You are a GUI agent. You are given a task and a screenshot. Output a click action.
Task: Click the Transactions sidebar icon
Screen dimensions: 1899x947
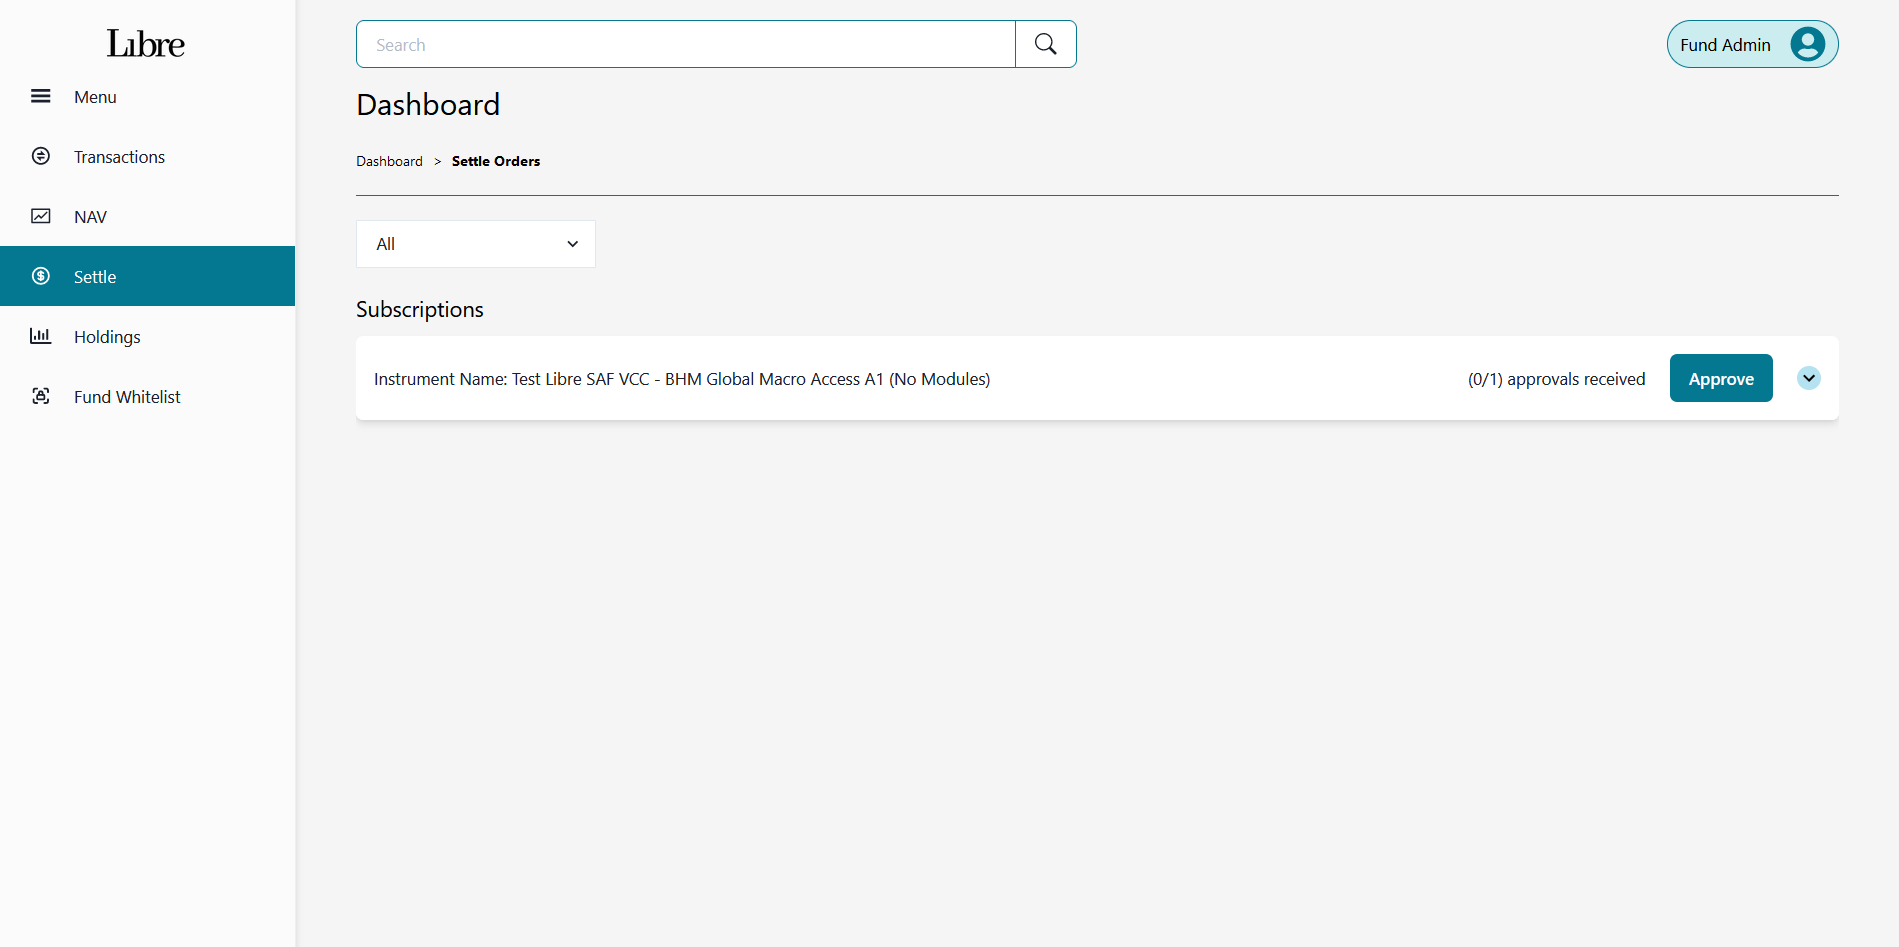[40, 157]
